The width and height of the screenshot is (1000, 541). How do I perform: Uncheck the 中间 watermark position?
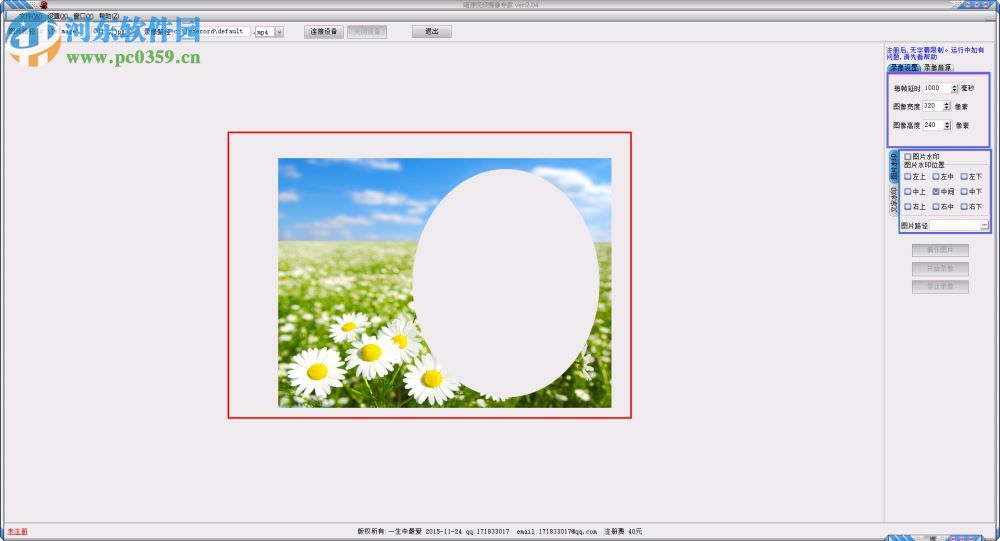pyautogui.click(x=936, y=191)
